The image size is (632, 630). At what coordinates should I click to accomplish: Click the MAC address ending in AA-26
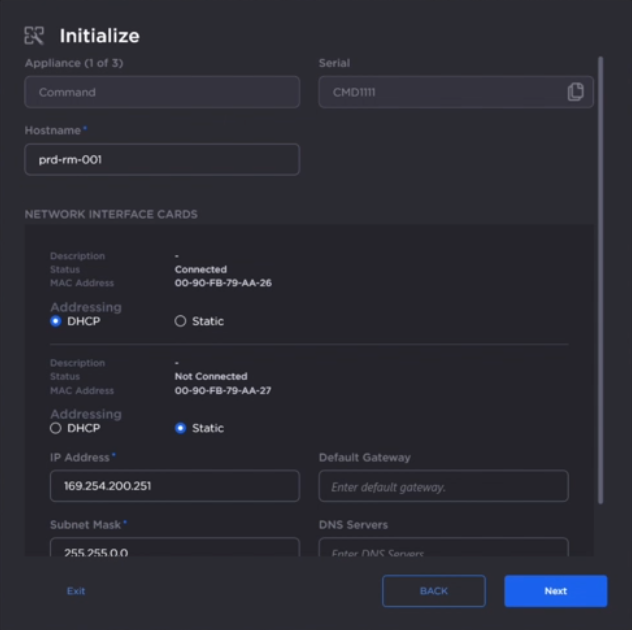tap(223, 283)
